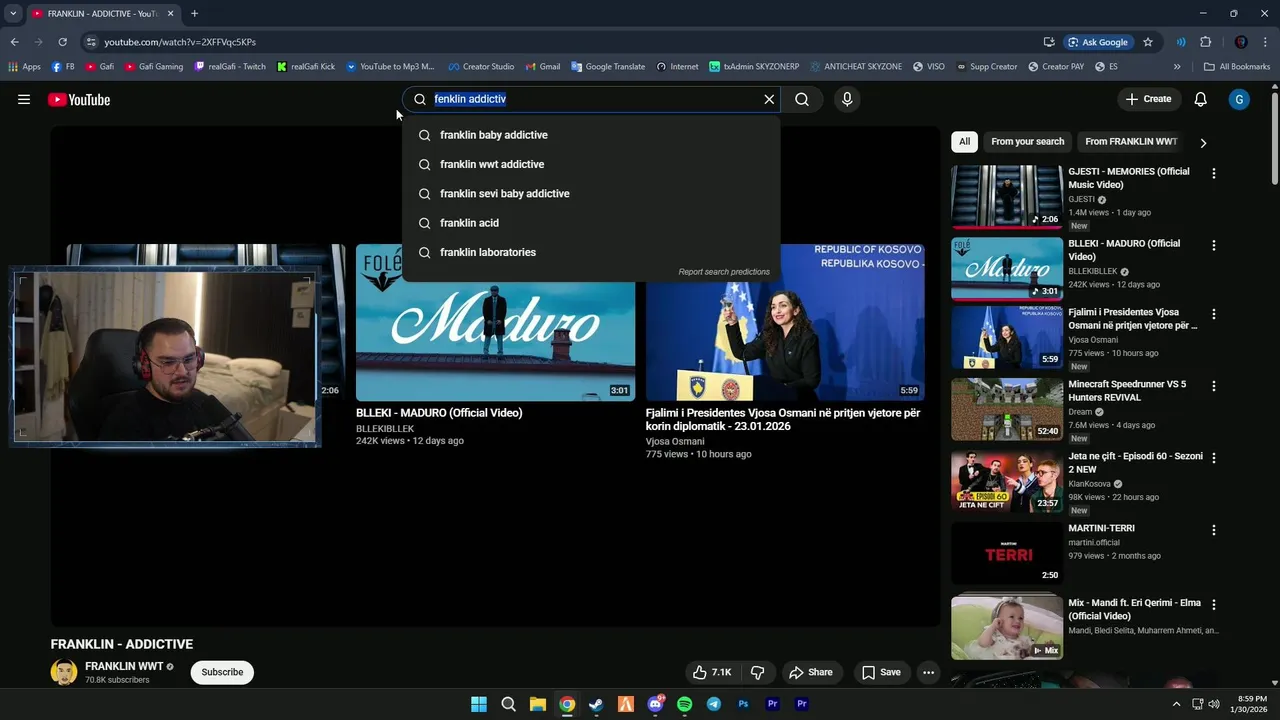This screenshot has height=720, width=1280.
Task: Select suggestion 'franklin laboratories'
Action: [x=591, y=252]
